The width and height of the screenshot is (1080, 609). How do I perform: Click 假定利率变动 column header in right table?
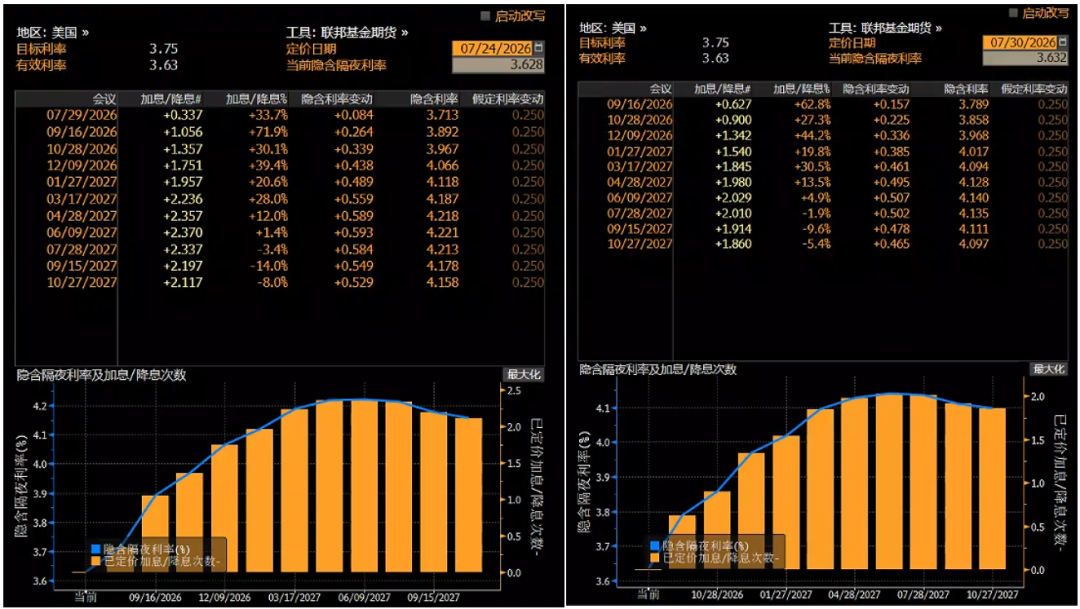coord(1033,89)
